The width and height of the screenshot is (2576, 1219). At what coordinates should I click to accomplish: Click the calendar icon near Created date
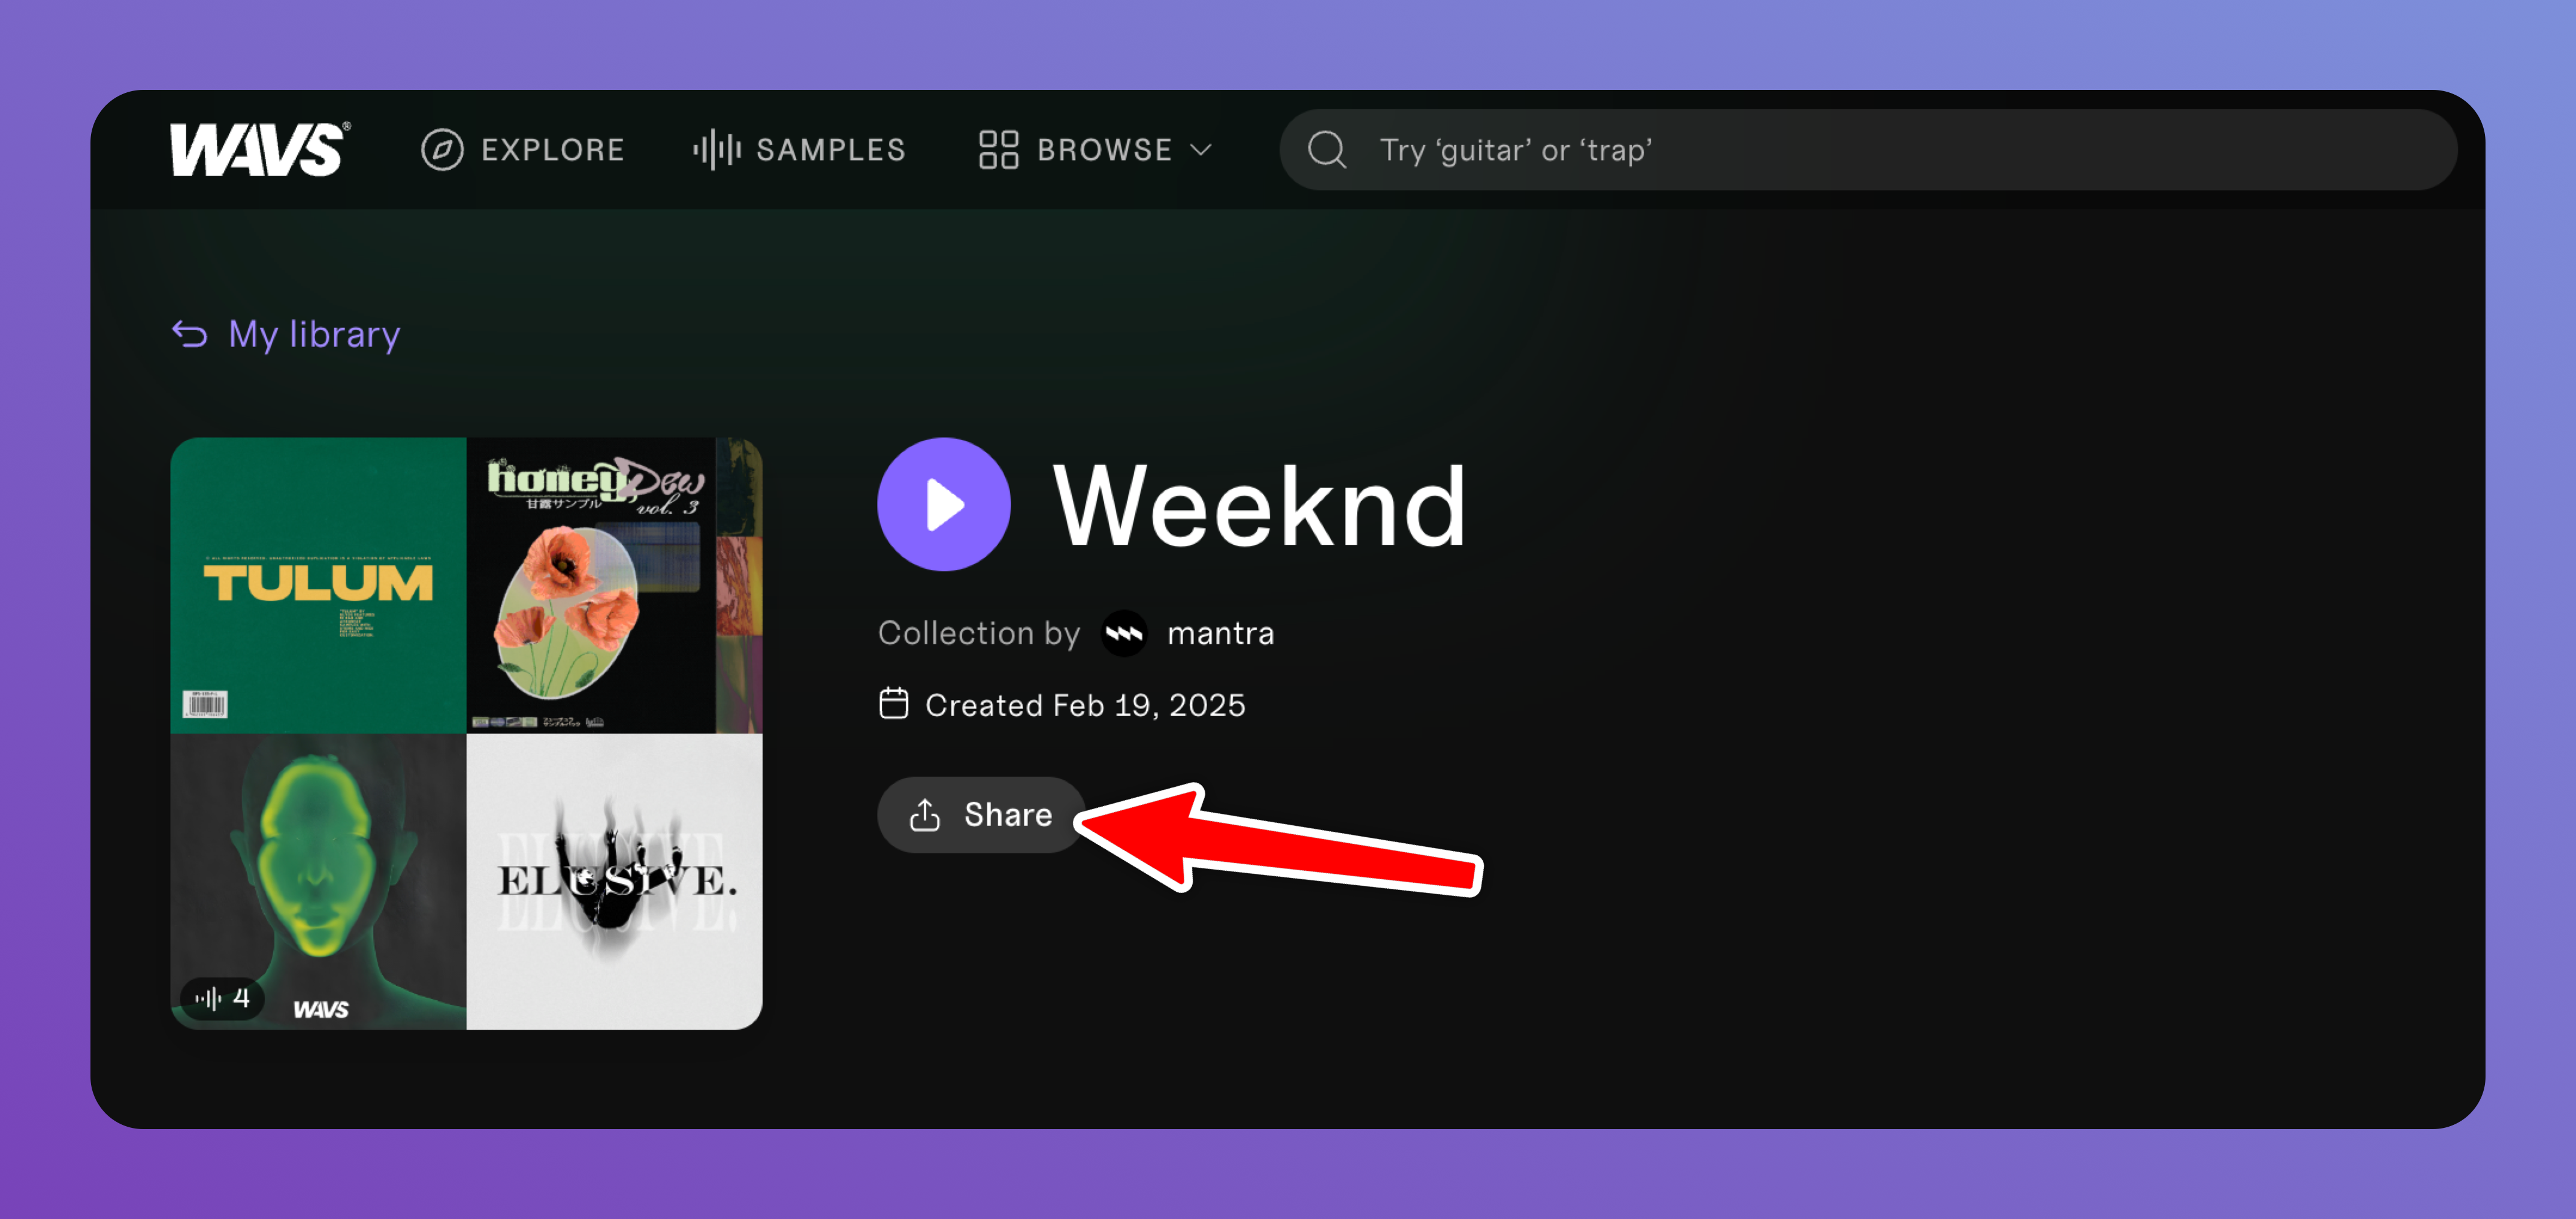[893, 704]
